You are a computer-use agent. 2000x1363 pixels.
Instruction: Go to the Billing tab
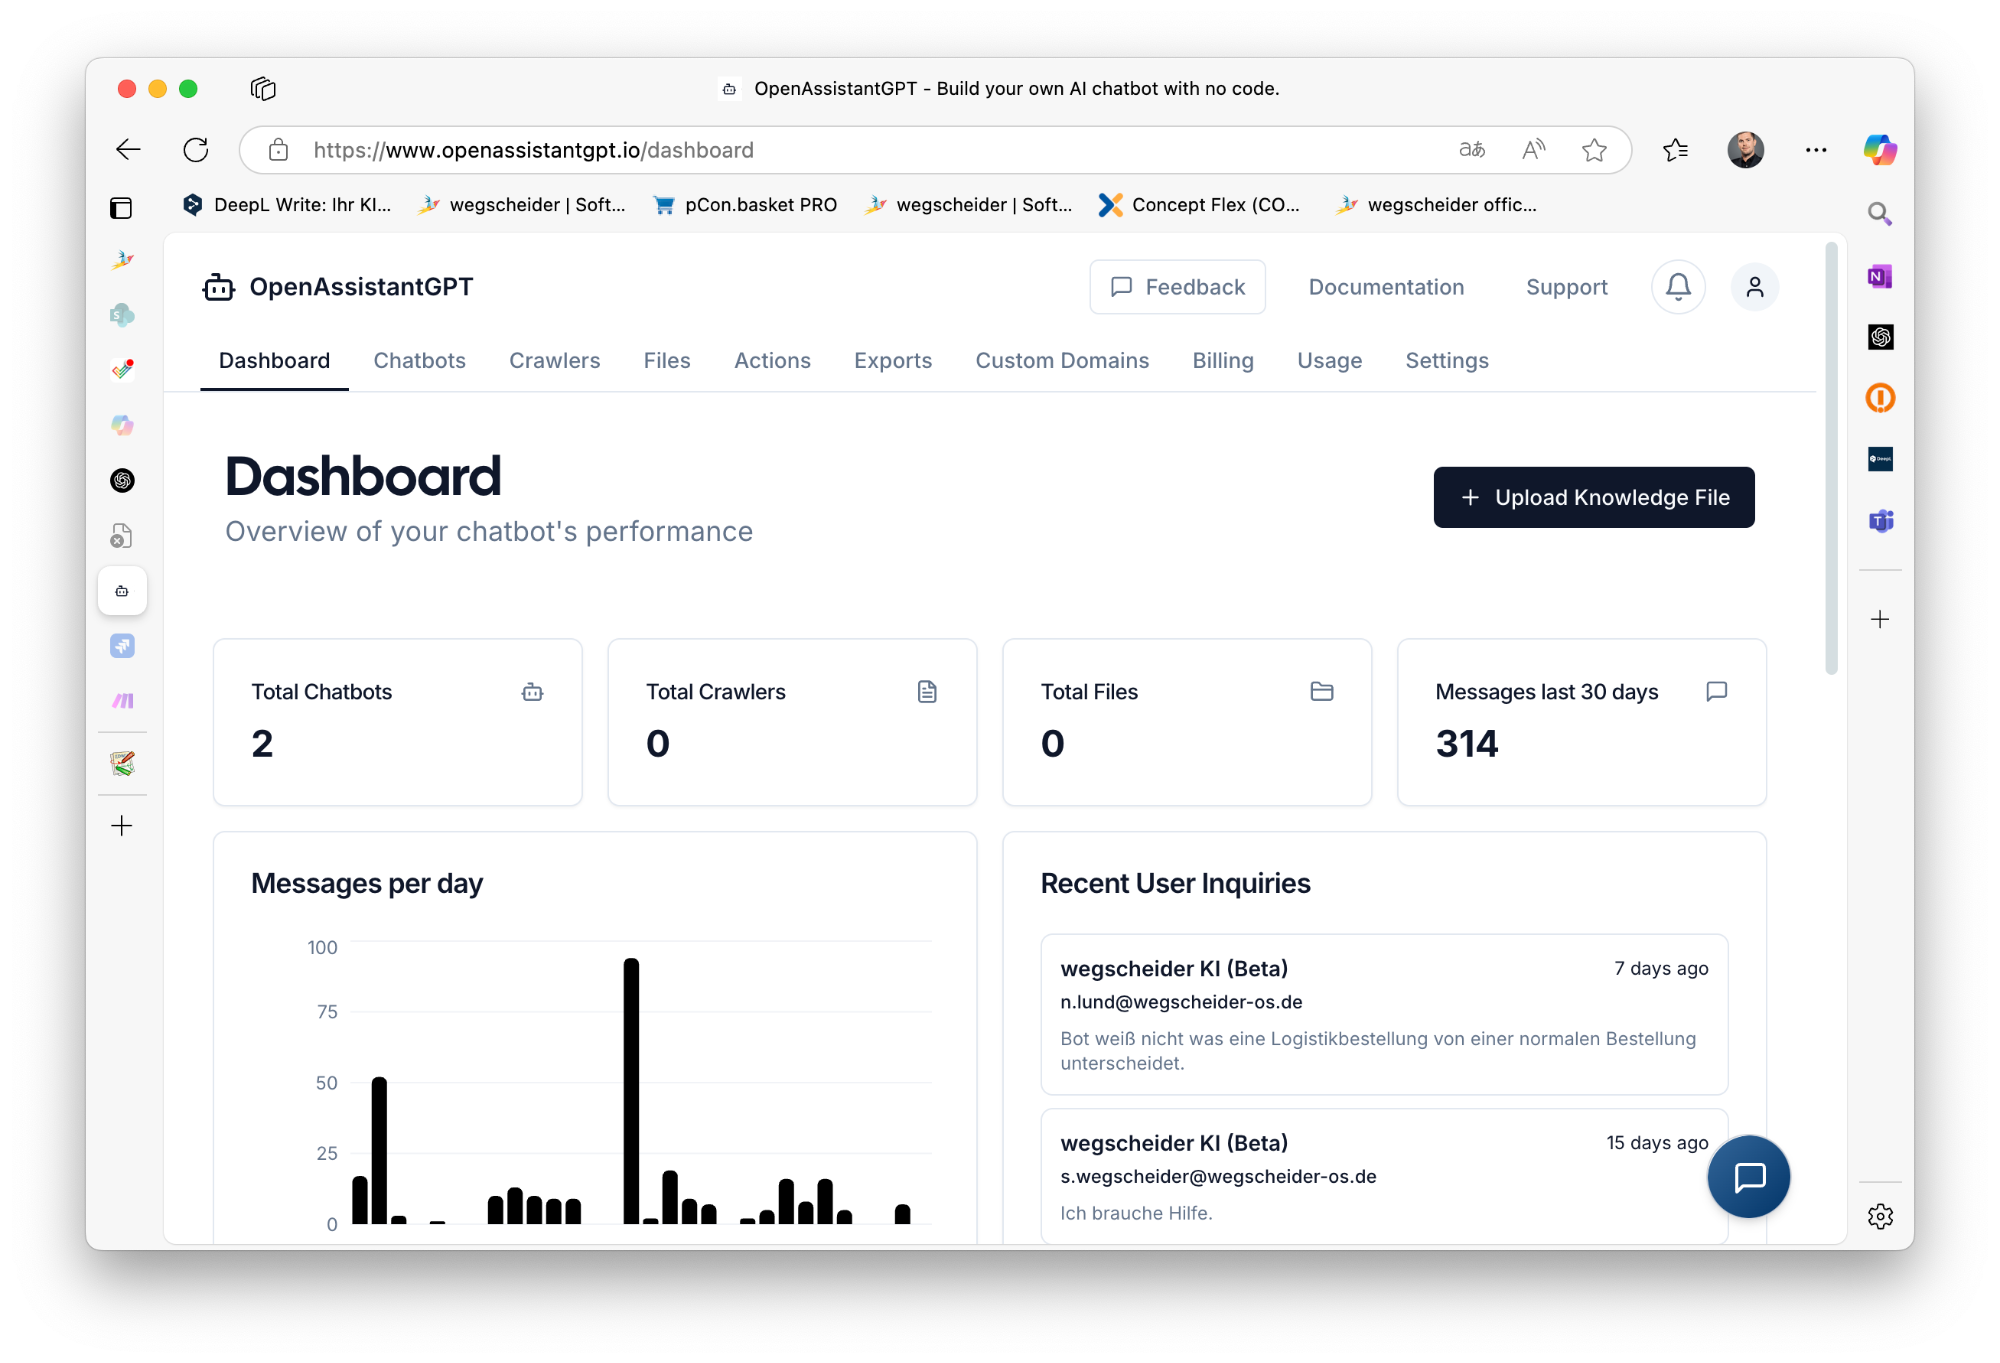tap(1222, 361)
